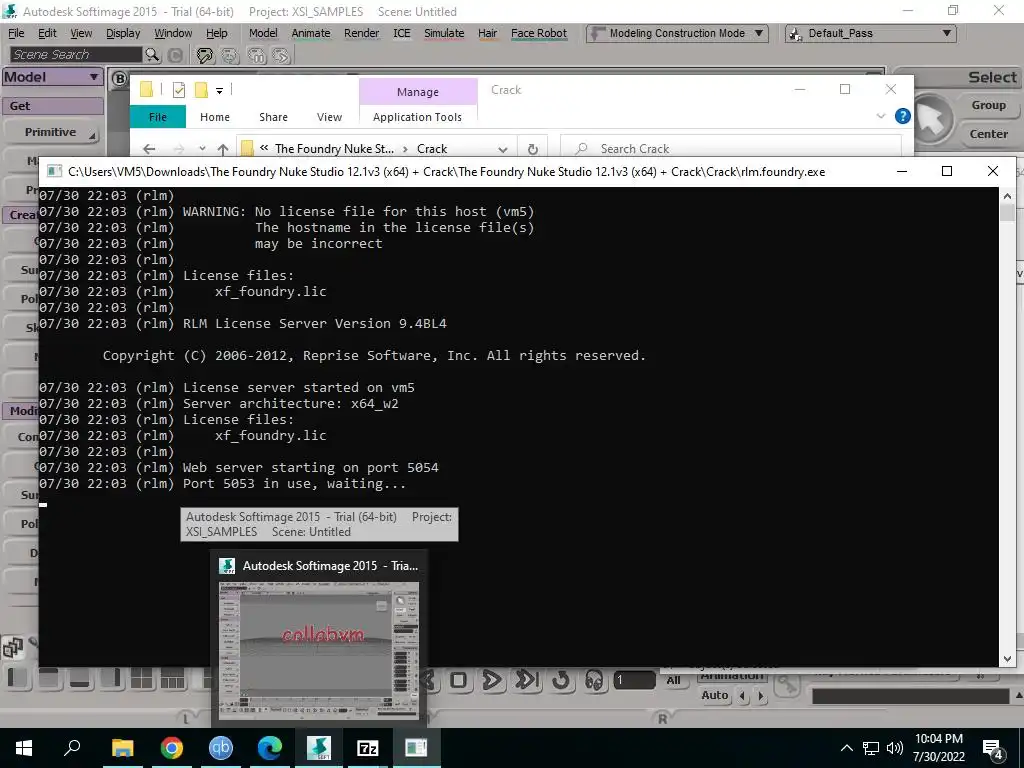Go back in the Crack Explorer window
Image resolution: width=1024 pixels, height=768 pixels.
(x=149, y=149)
